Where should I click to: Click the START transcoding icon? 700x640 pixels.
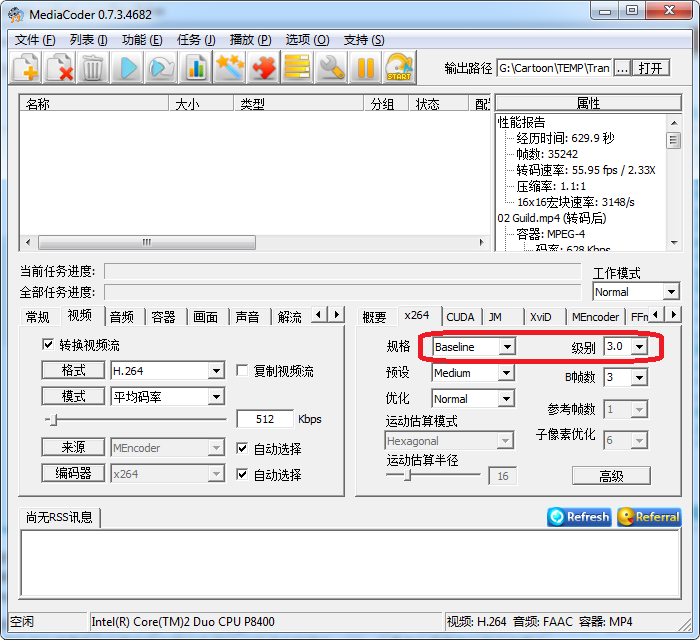(x=399, y=68)
